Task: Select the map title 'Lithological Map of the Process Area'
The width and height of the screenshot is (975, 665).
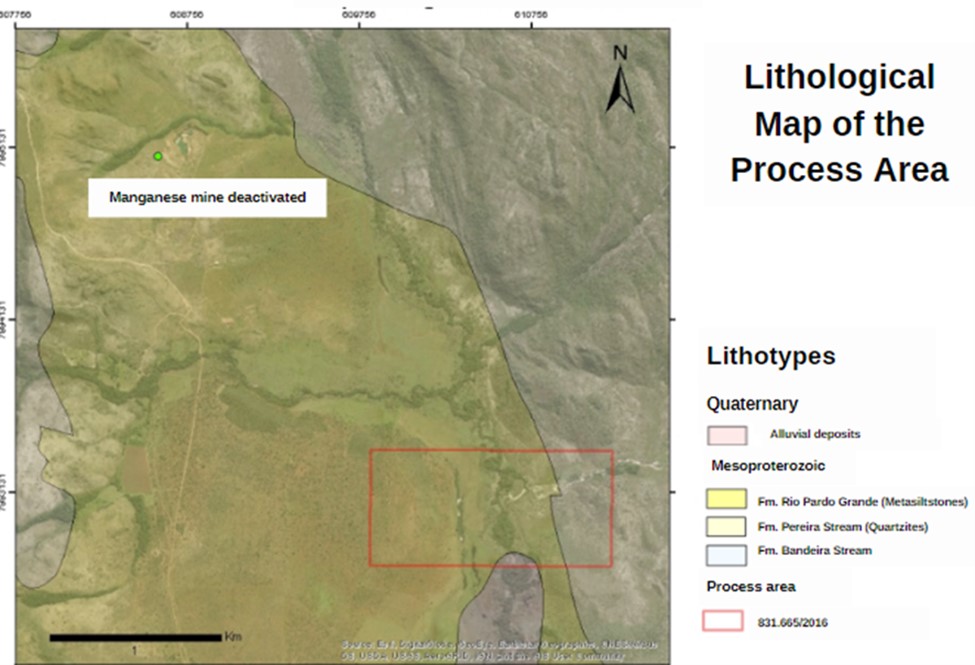Action: (839, 123)
